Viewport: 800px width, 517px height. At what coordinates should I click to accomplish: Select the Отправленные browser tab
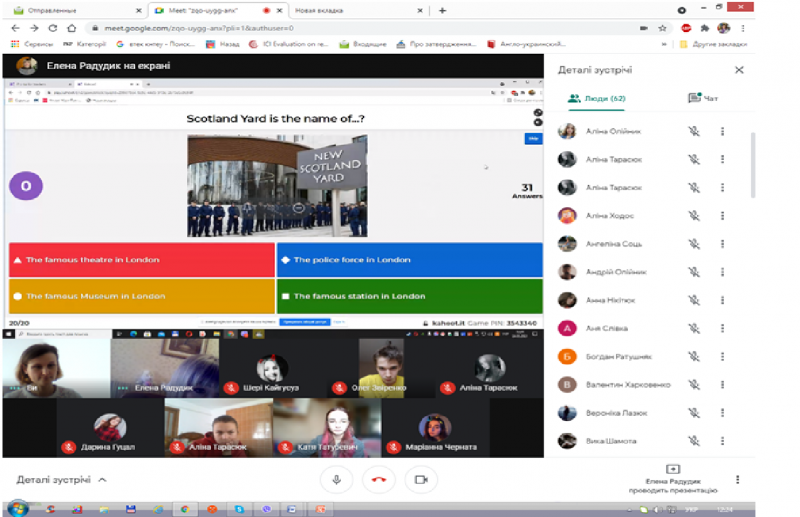click(76, 10)
